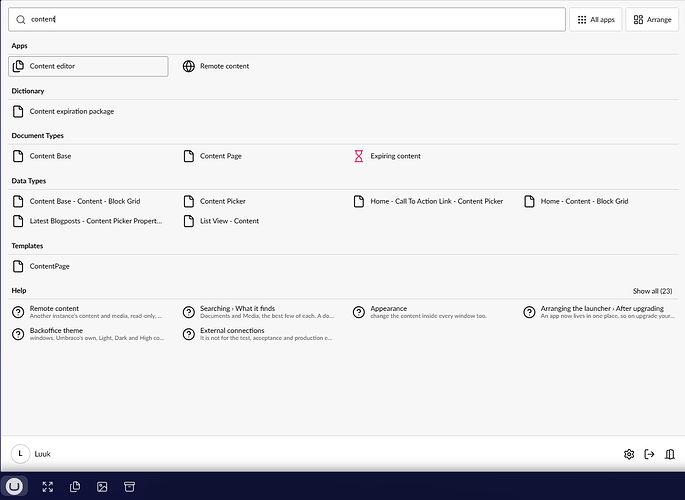Image resolution: width=685 pixels, height=500 pixels.
Task: Click help icon beside External connections
Action: tap(189, 334)
